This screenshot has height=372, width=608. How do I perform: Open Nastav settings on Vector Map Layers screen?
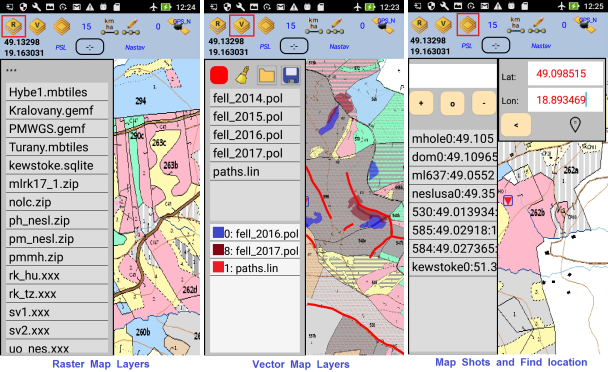point(339,47)
